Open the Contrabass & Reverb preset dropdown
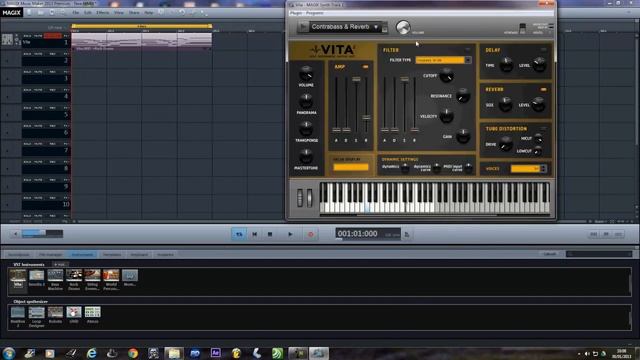Image resolution: width=640 pixels, height=360 pixels. click(376, 27)
